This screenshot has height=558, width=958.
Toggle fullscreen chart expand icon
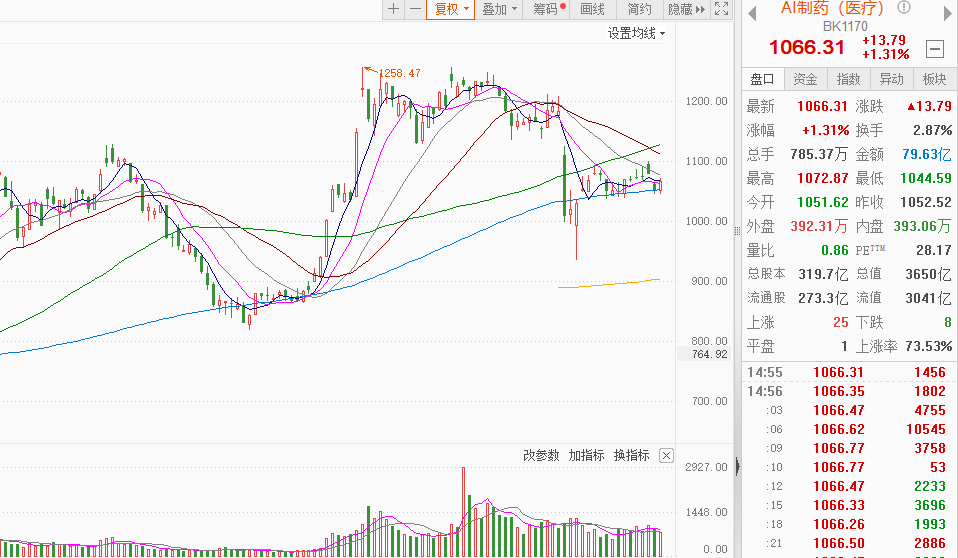click(721, 9)
